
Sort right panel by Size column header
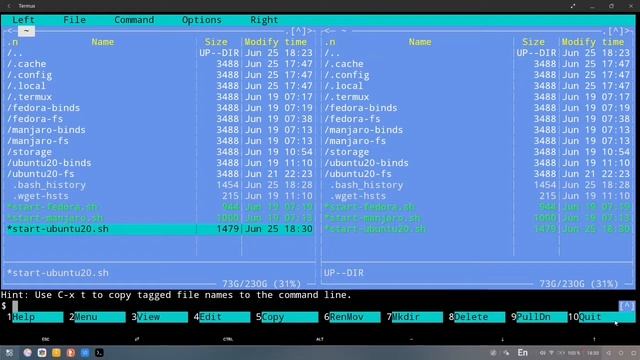[x=533, y=42]
